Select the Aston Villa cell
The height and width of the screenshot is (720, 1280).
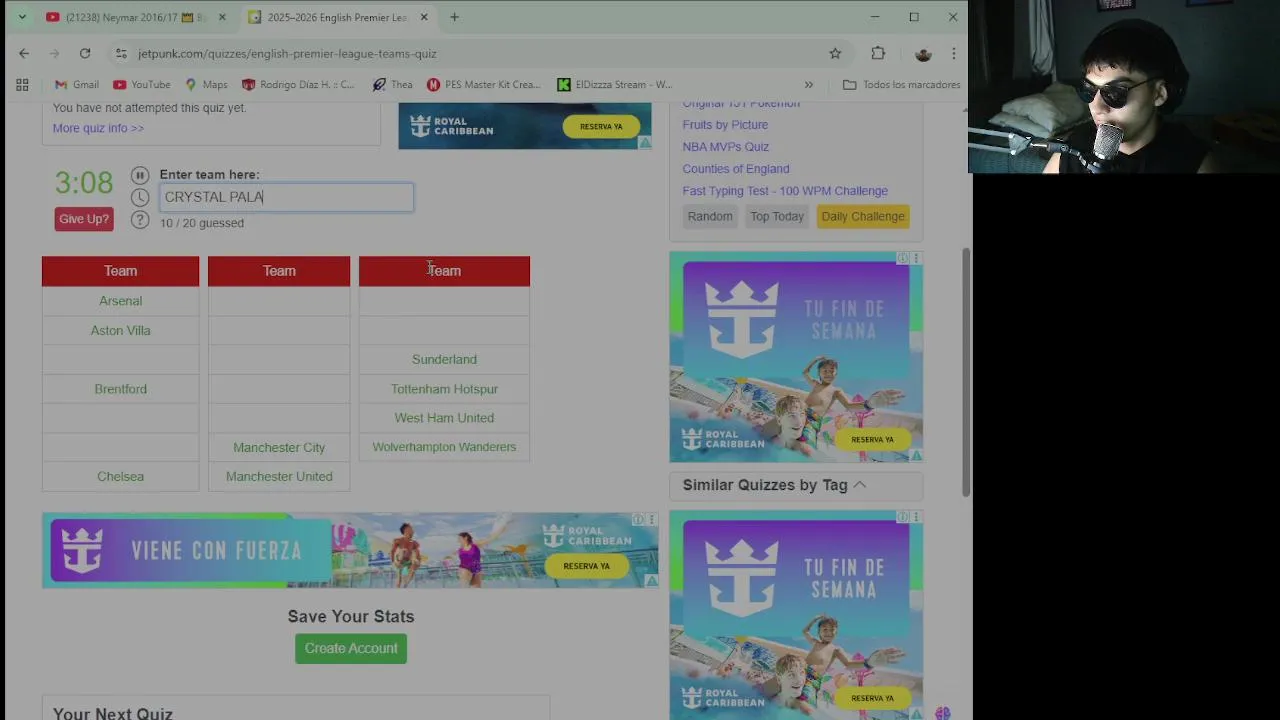[x=120, y=330]
